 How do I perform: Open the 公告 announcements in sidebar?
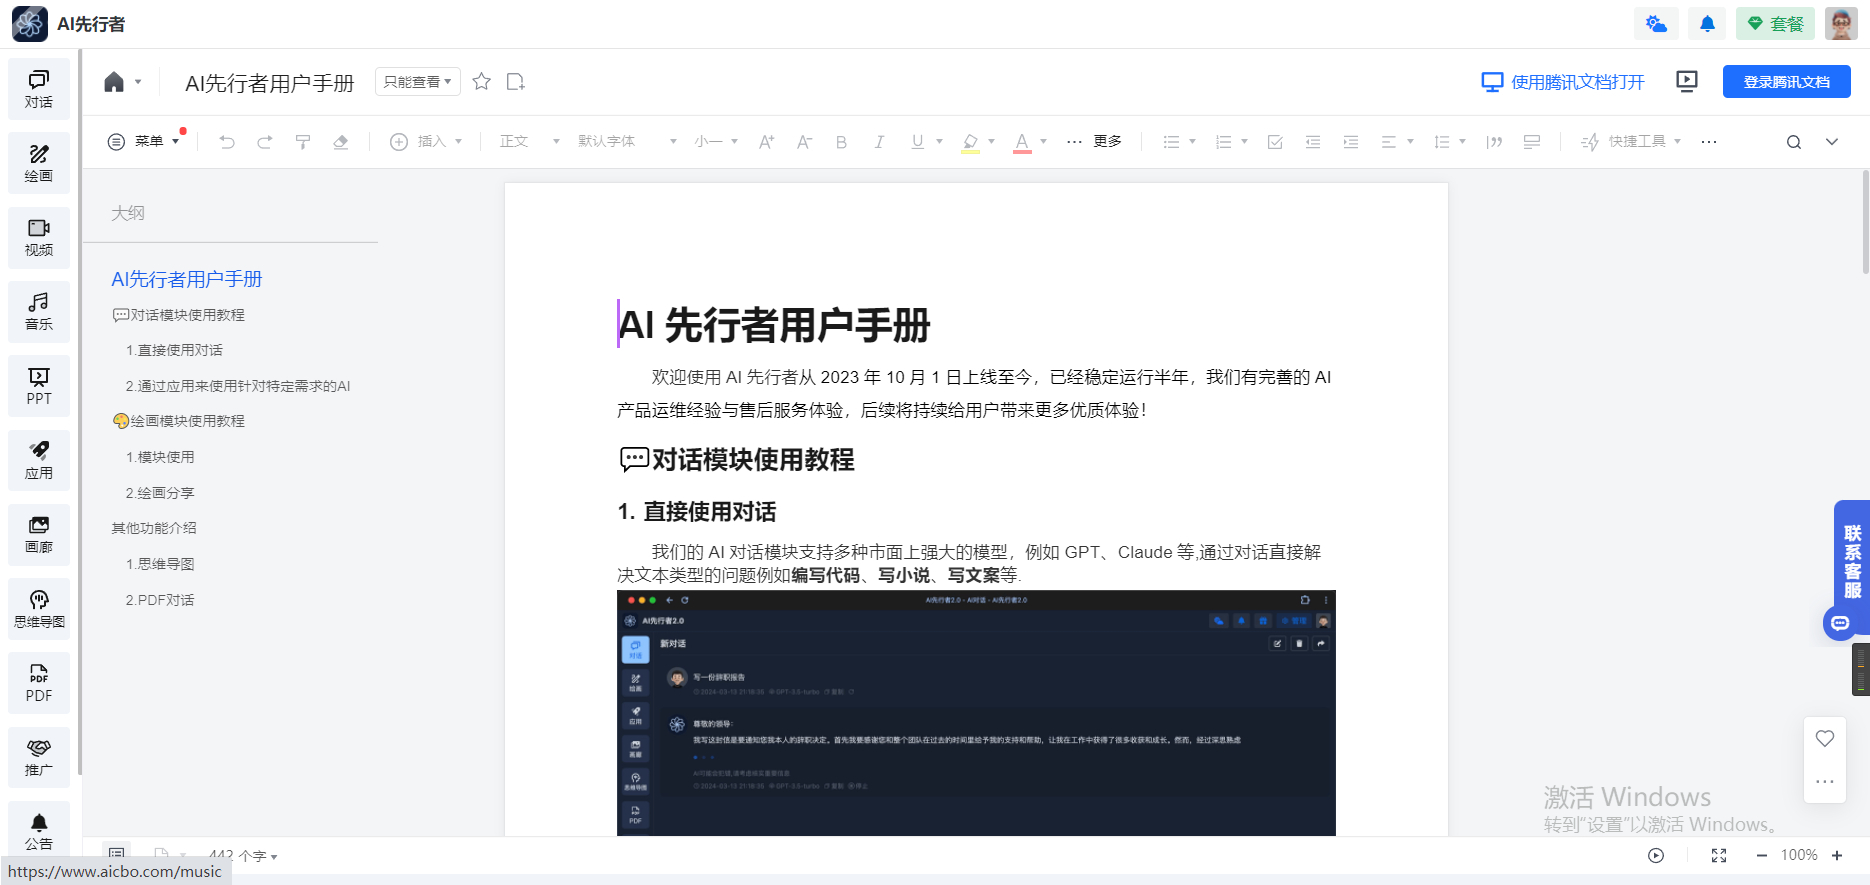(39, 830)
